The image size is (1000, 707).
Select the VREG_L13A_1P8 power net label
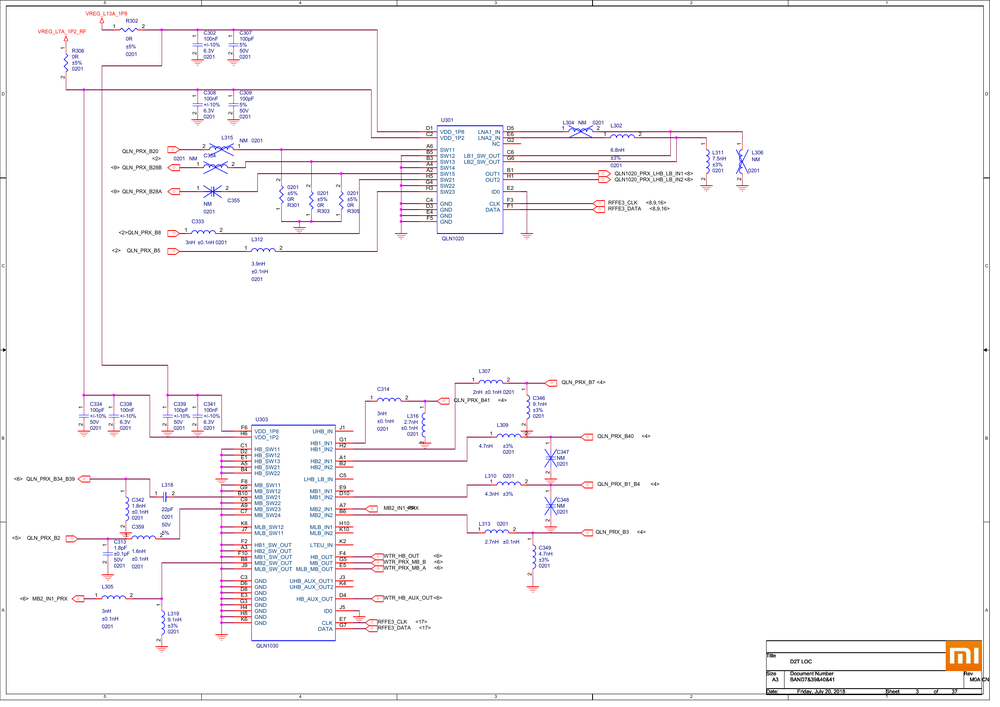(107, 13)
